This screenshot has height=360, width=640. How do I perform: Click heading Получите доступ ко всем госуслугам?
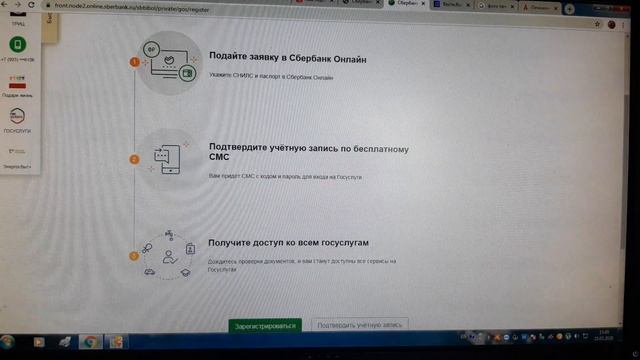tap(289, 242)
